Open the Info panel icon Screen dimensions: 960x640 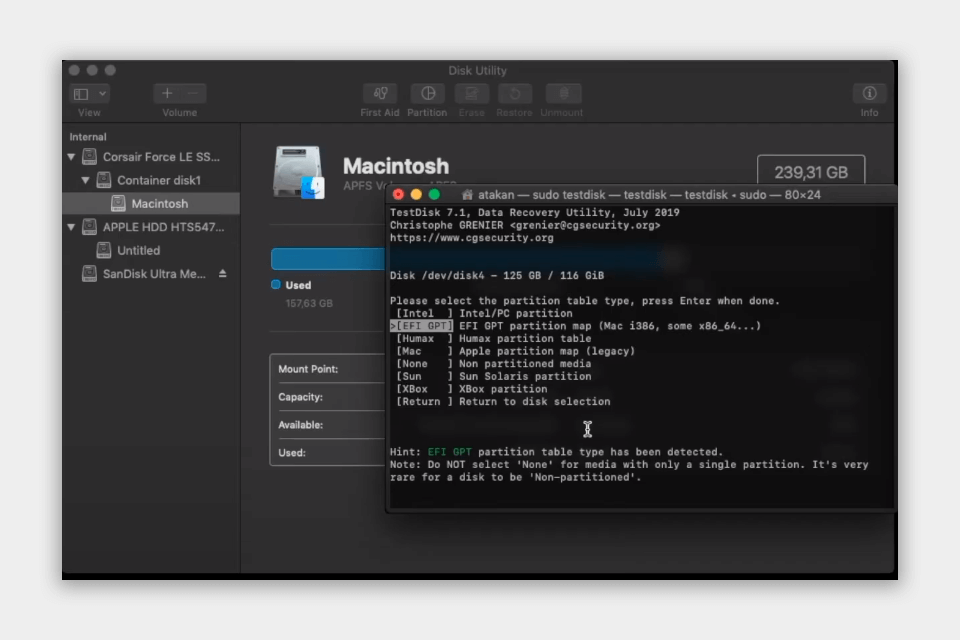869,94
